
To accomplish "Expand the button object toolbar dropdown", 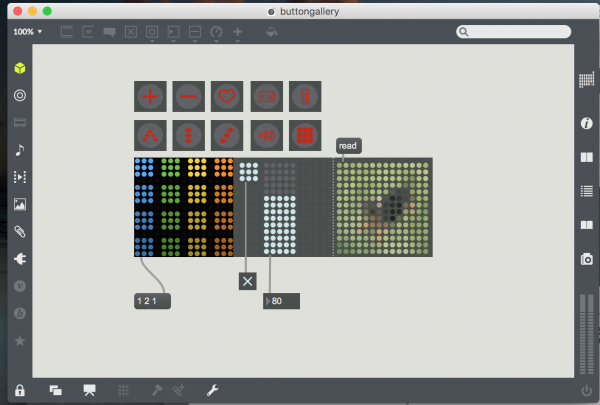I will [x=152, y=33].
